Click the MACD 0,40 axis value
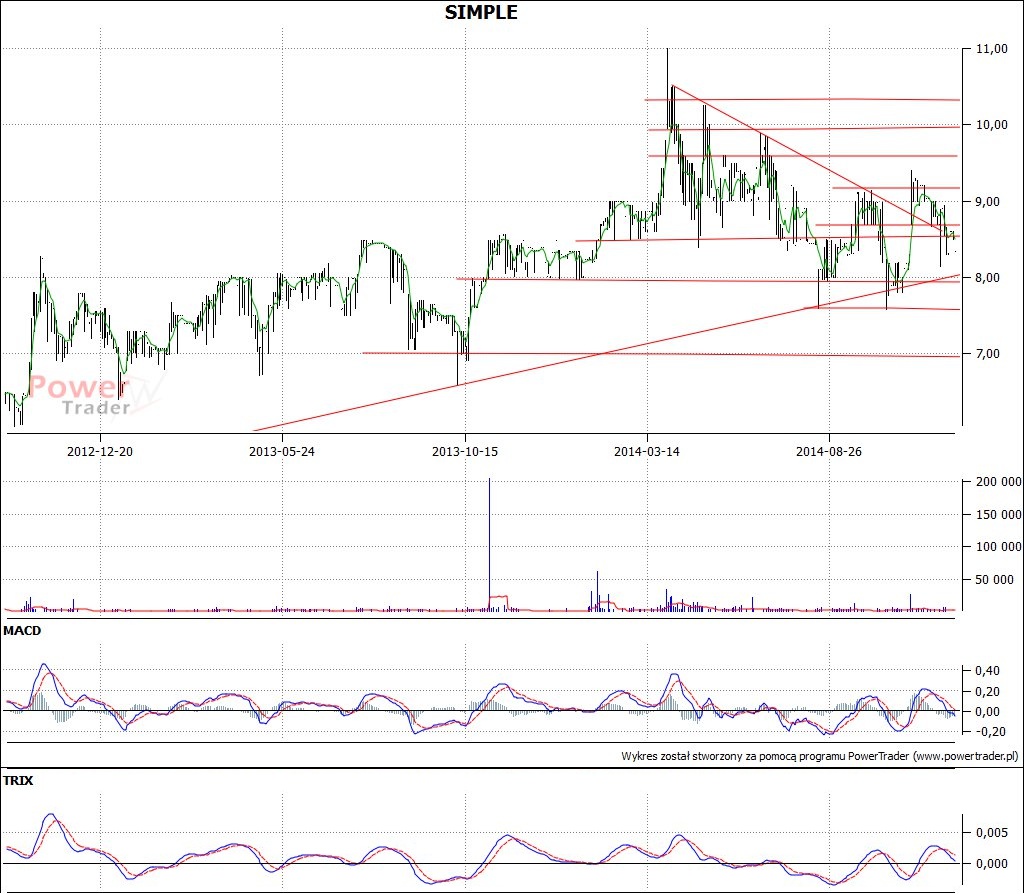Screen dimensions: 1024x894 [987, 671]
